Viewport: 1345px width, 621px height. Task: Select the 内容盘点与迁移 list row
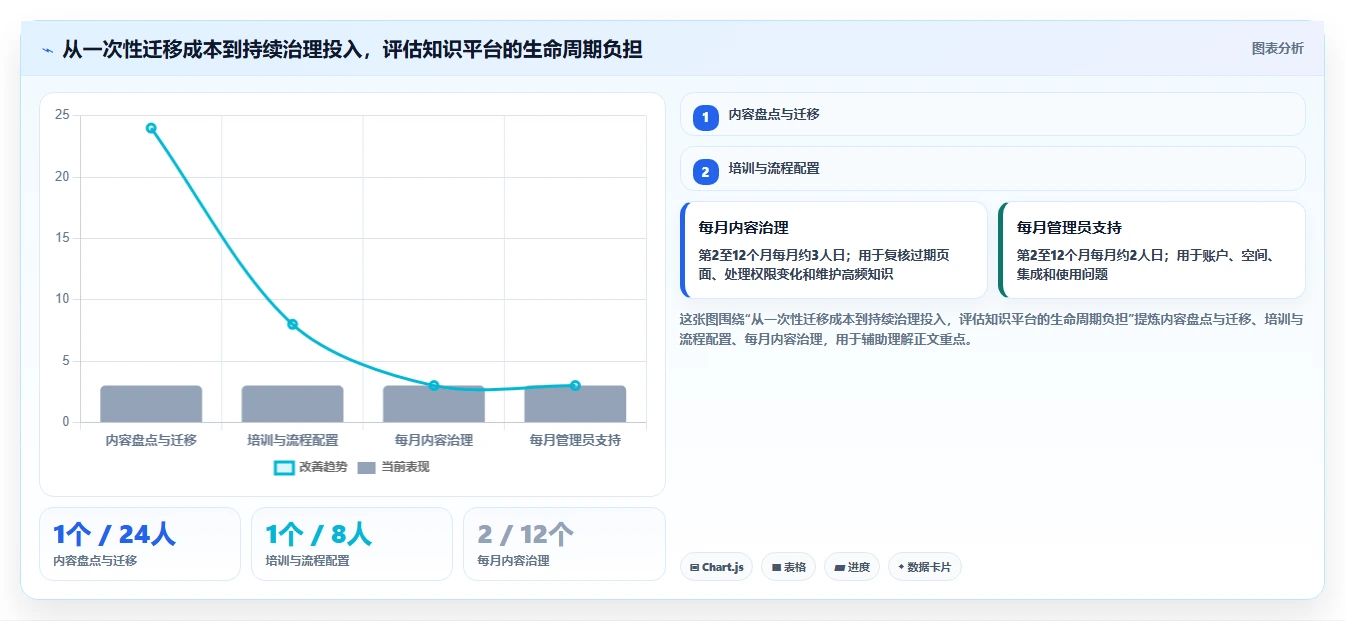992,114
